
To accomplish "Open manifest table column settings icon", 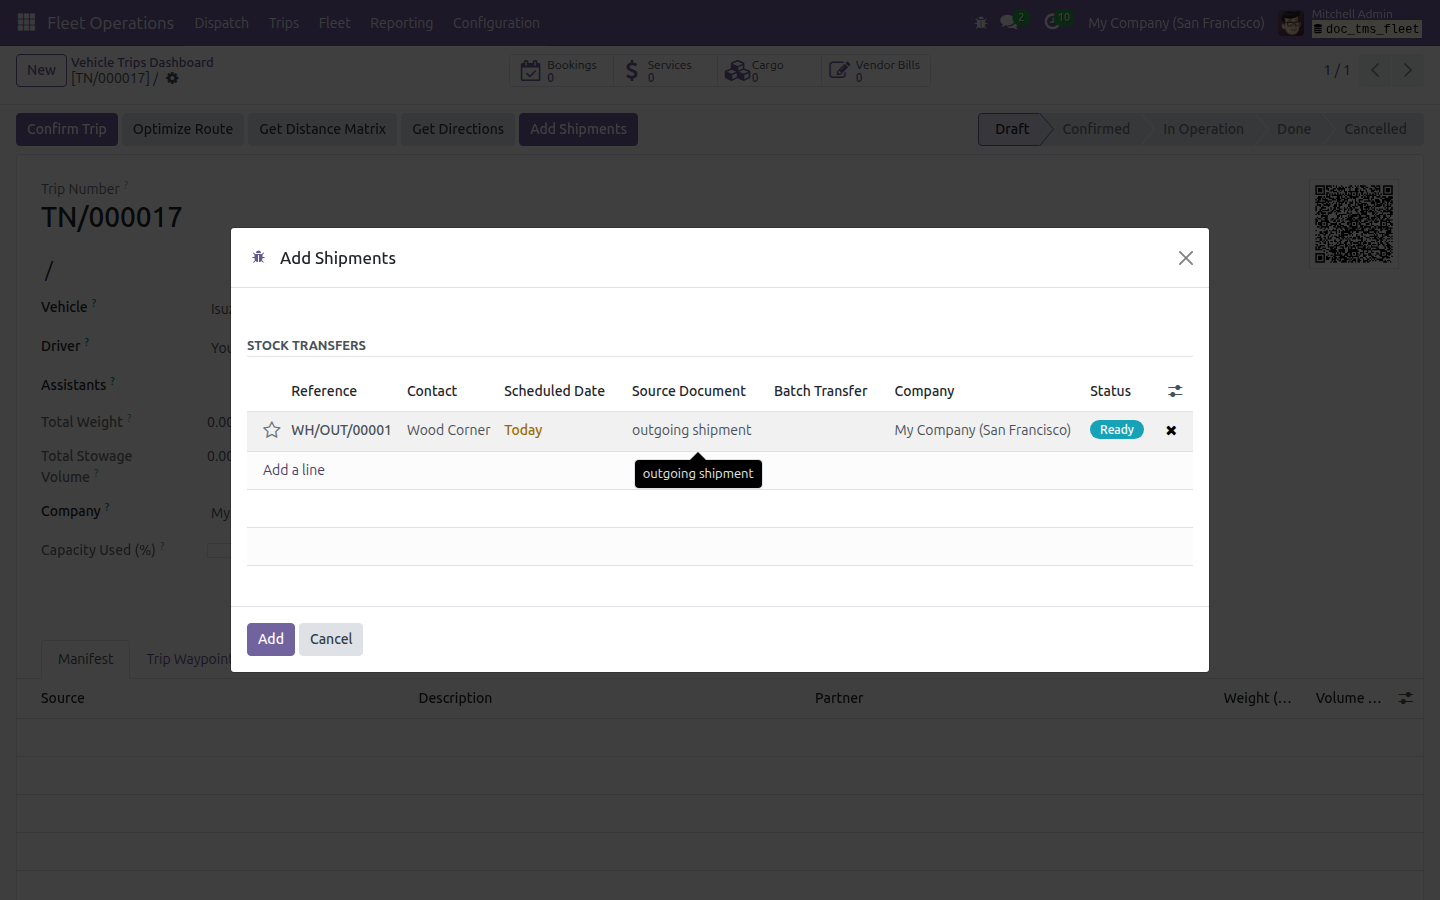I will [x=1405, y=698].
